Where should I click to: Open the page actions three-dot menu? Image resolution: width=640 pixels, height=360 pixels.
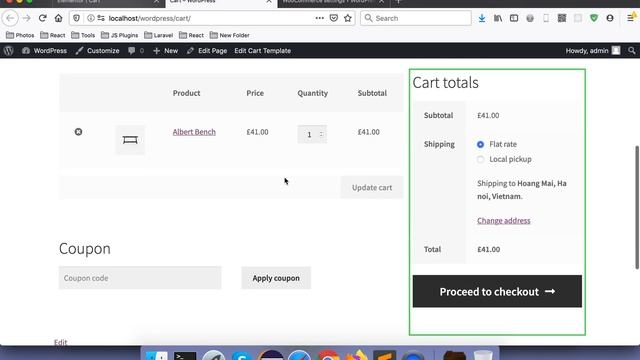pyautogui.click(x=320, y=18)
